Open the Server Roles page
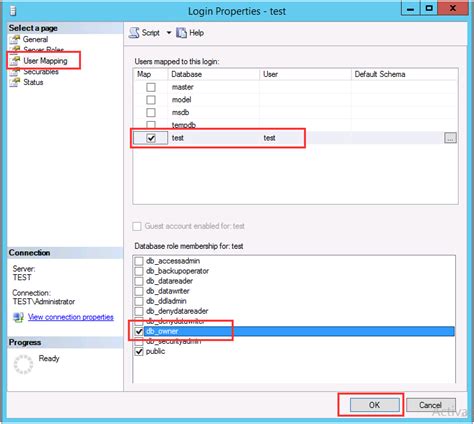Image resolution: width=474 pixels, height=424 pixels. pos(43,50)
